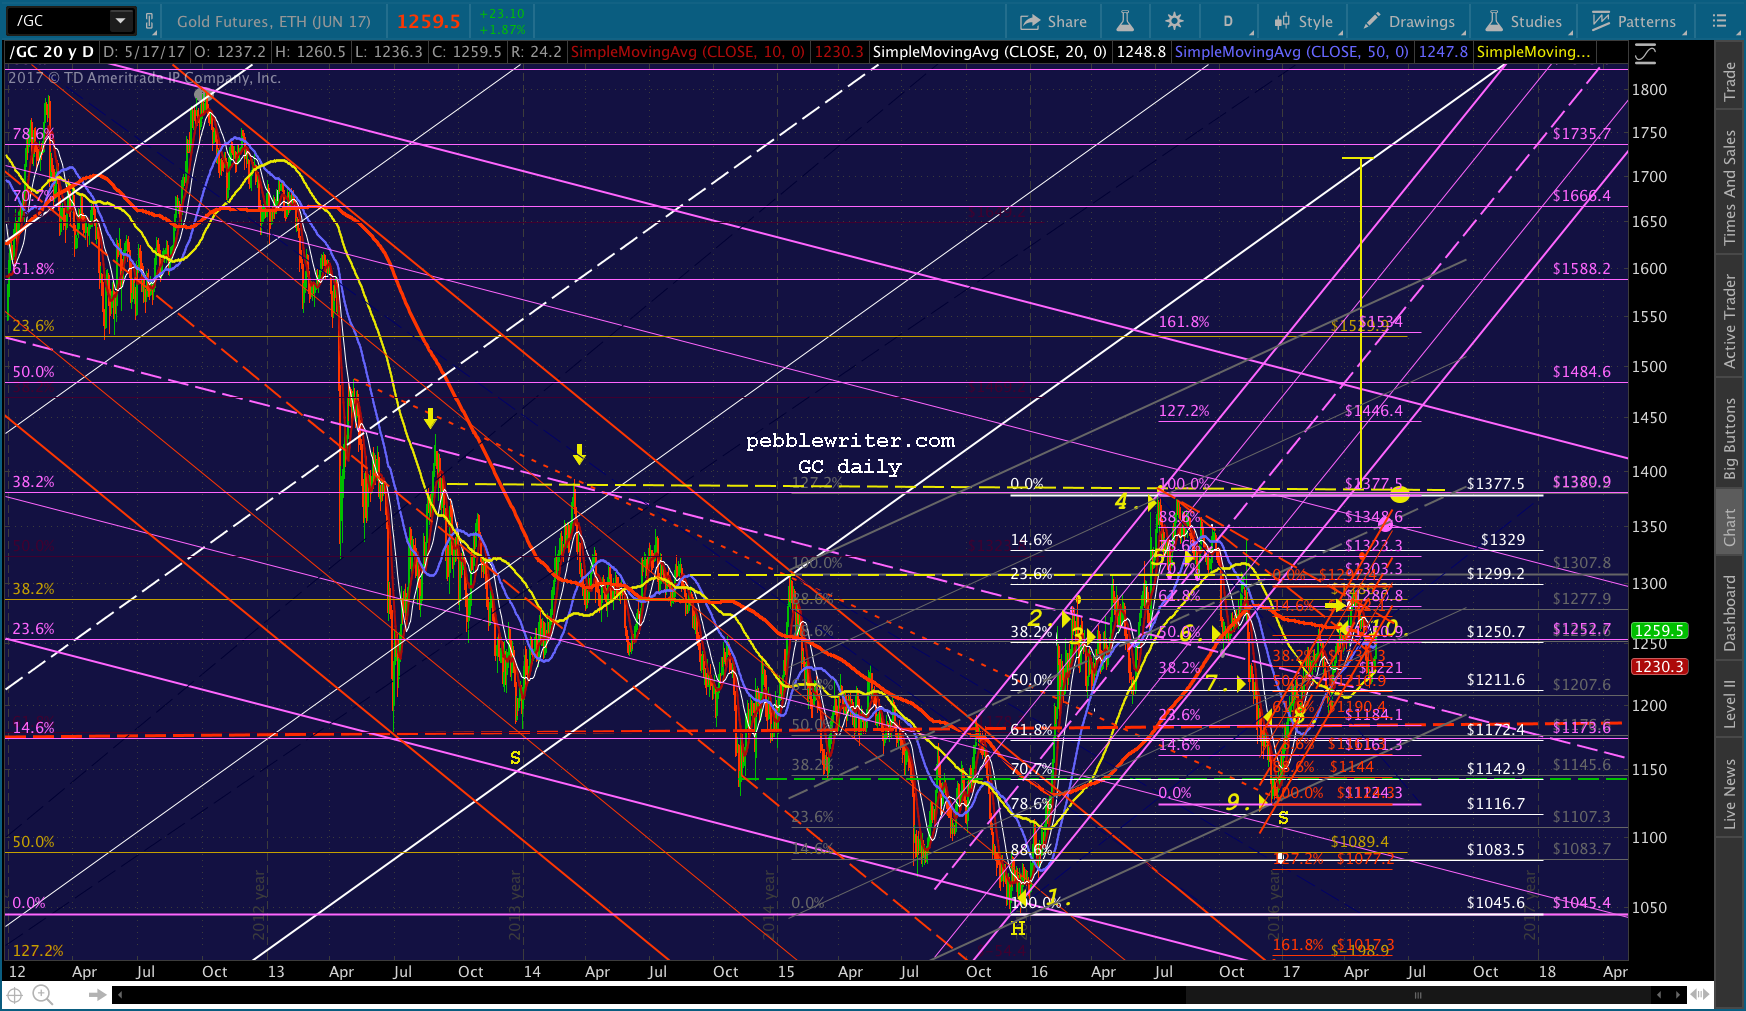This screenshot has width=1746, height=1011.
Task: Open the list menu icon at toolbar end
Action: [x=1720, y=20]
